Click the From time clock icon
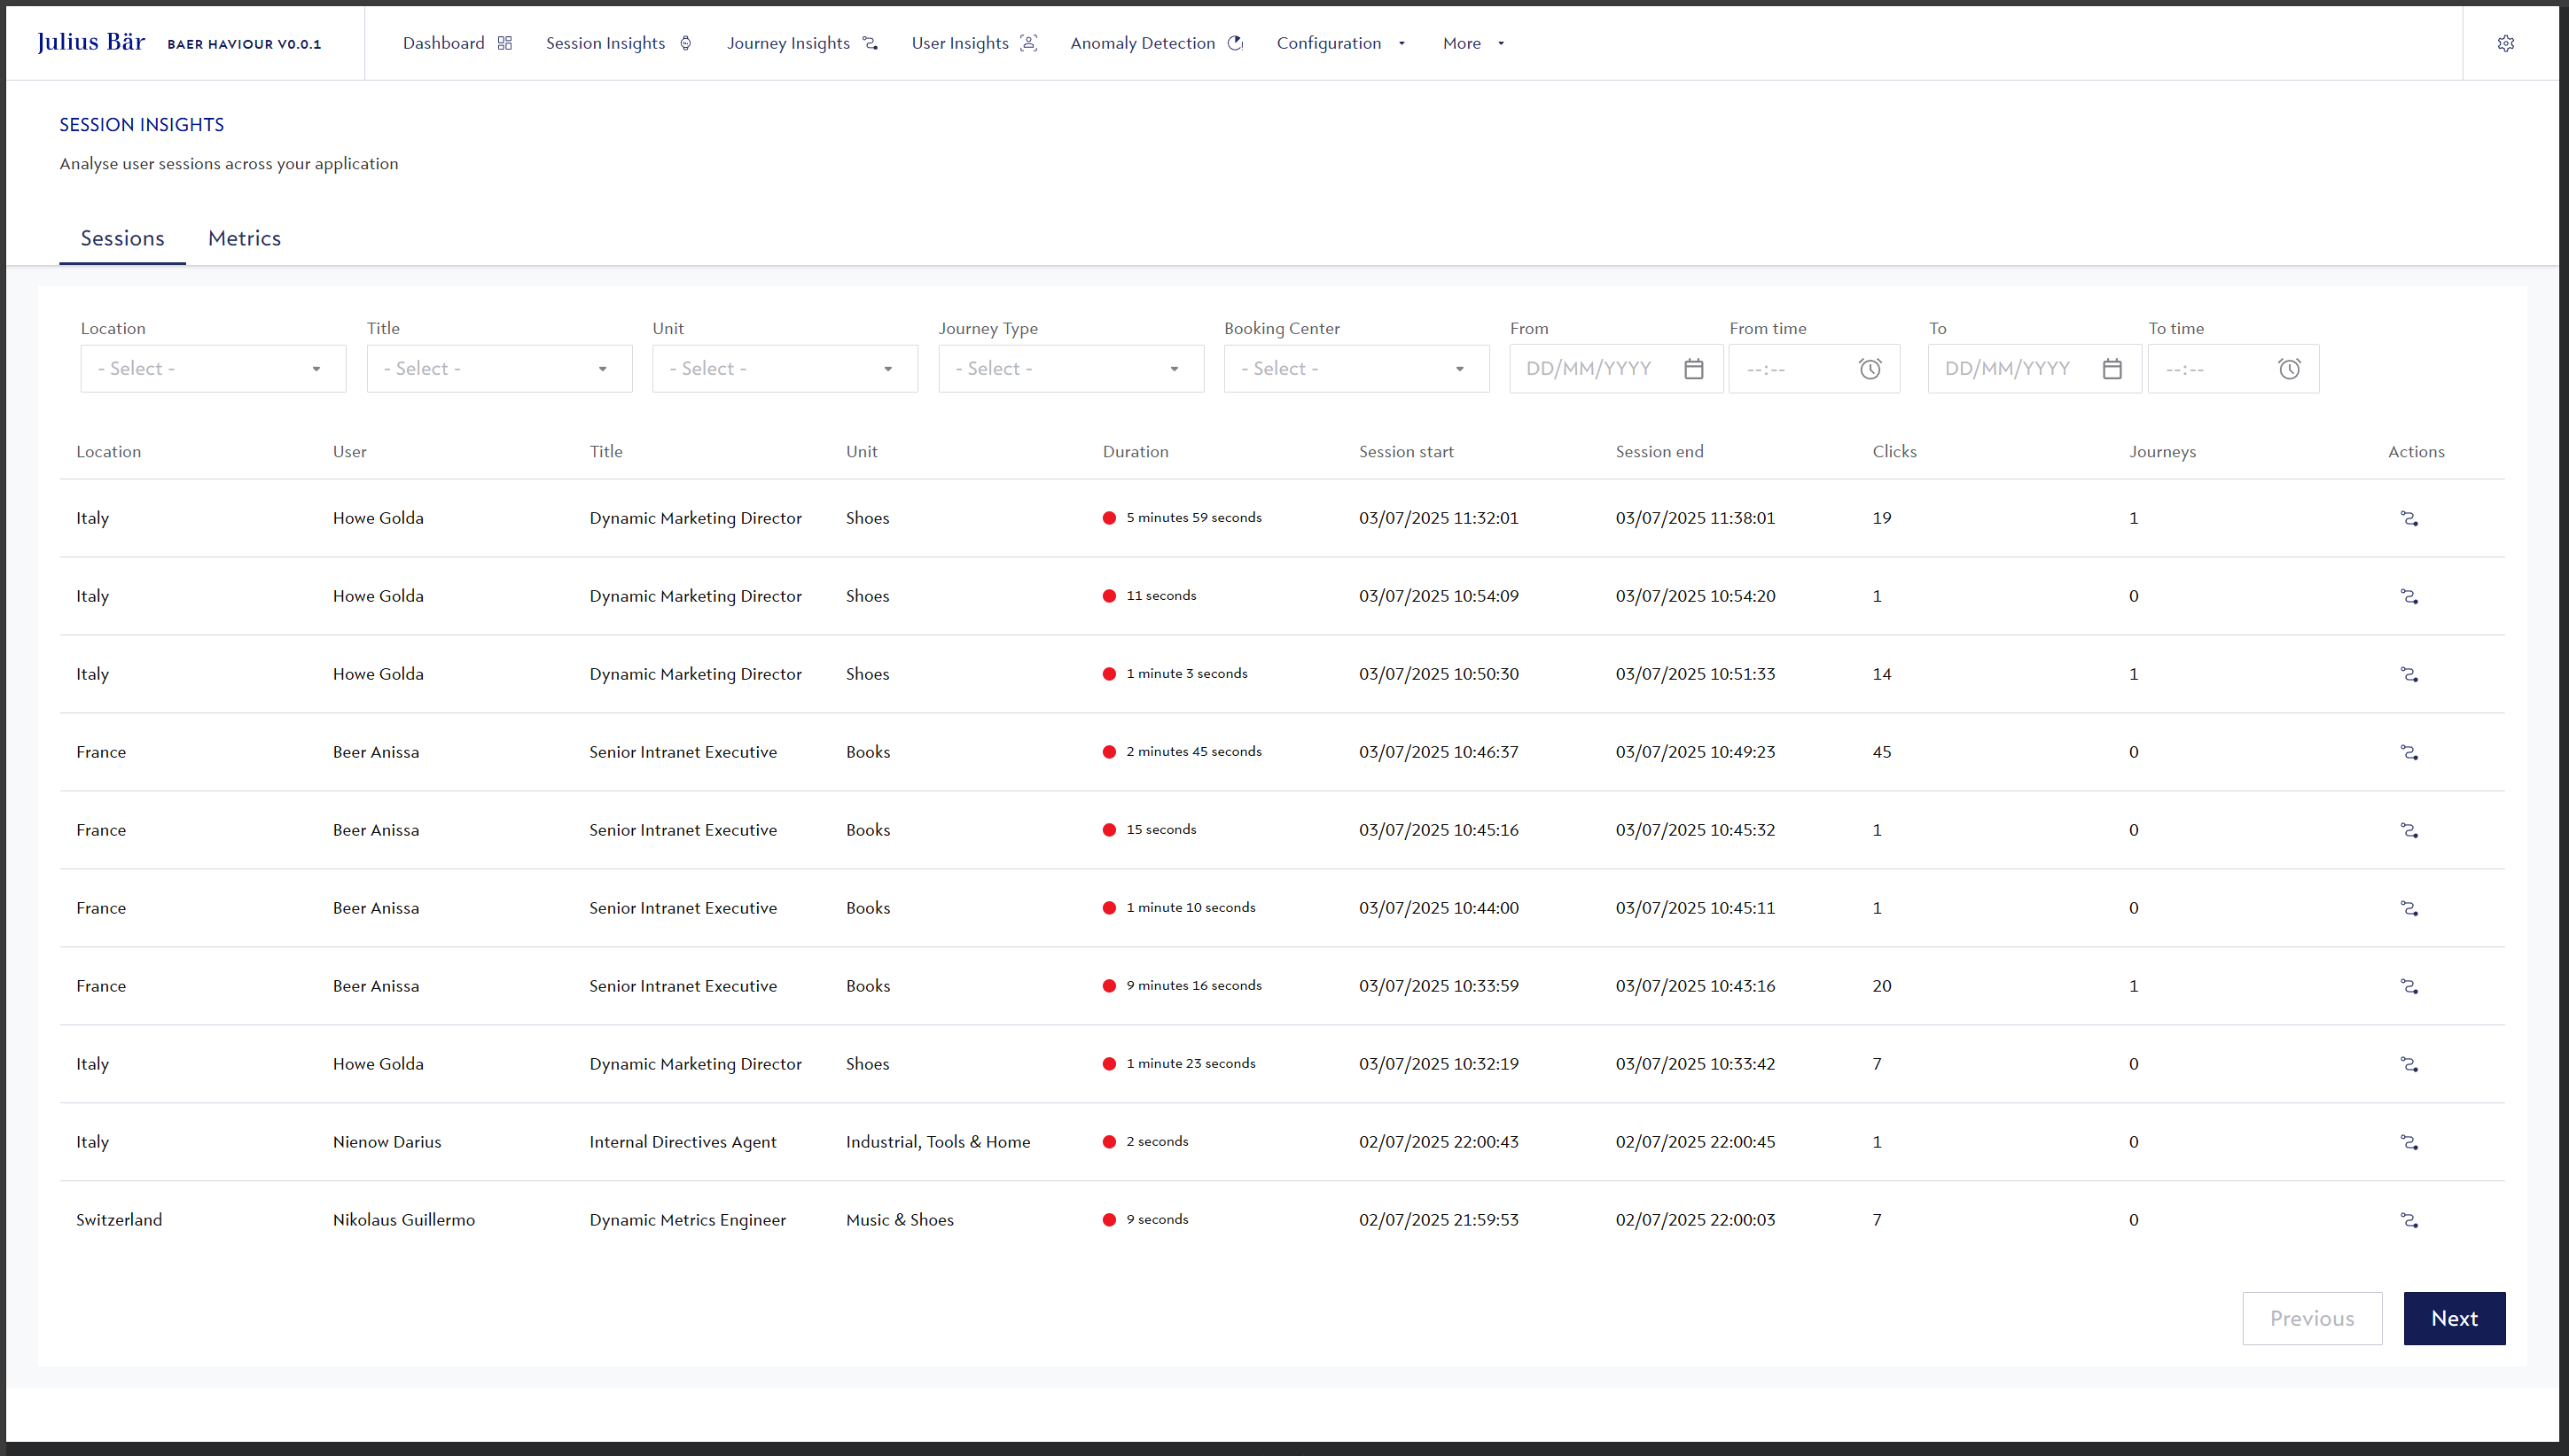Image resolution: width=2569 pixels, height=1456 pixels. point(1870,369)
